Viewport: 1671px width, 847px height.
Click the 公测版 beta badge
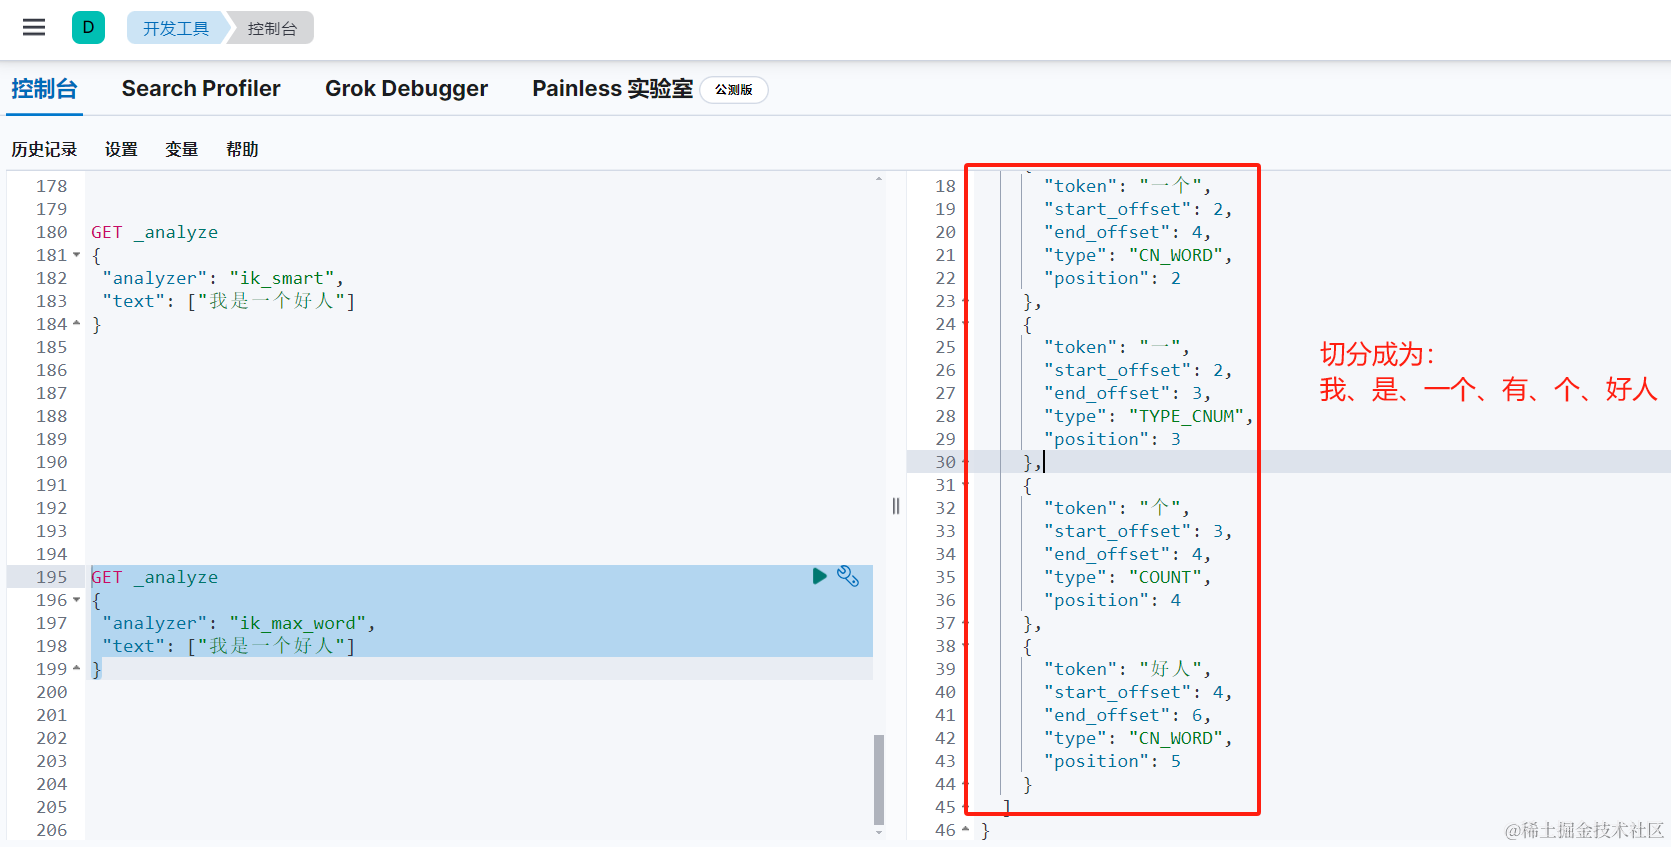coord(734,90)
